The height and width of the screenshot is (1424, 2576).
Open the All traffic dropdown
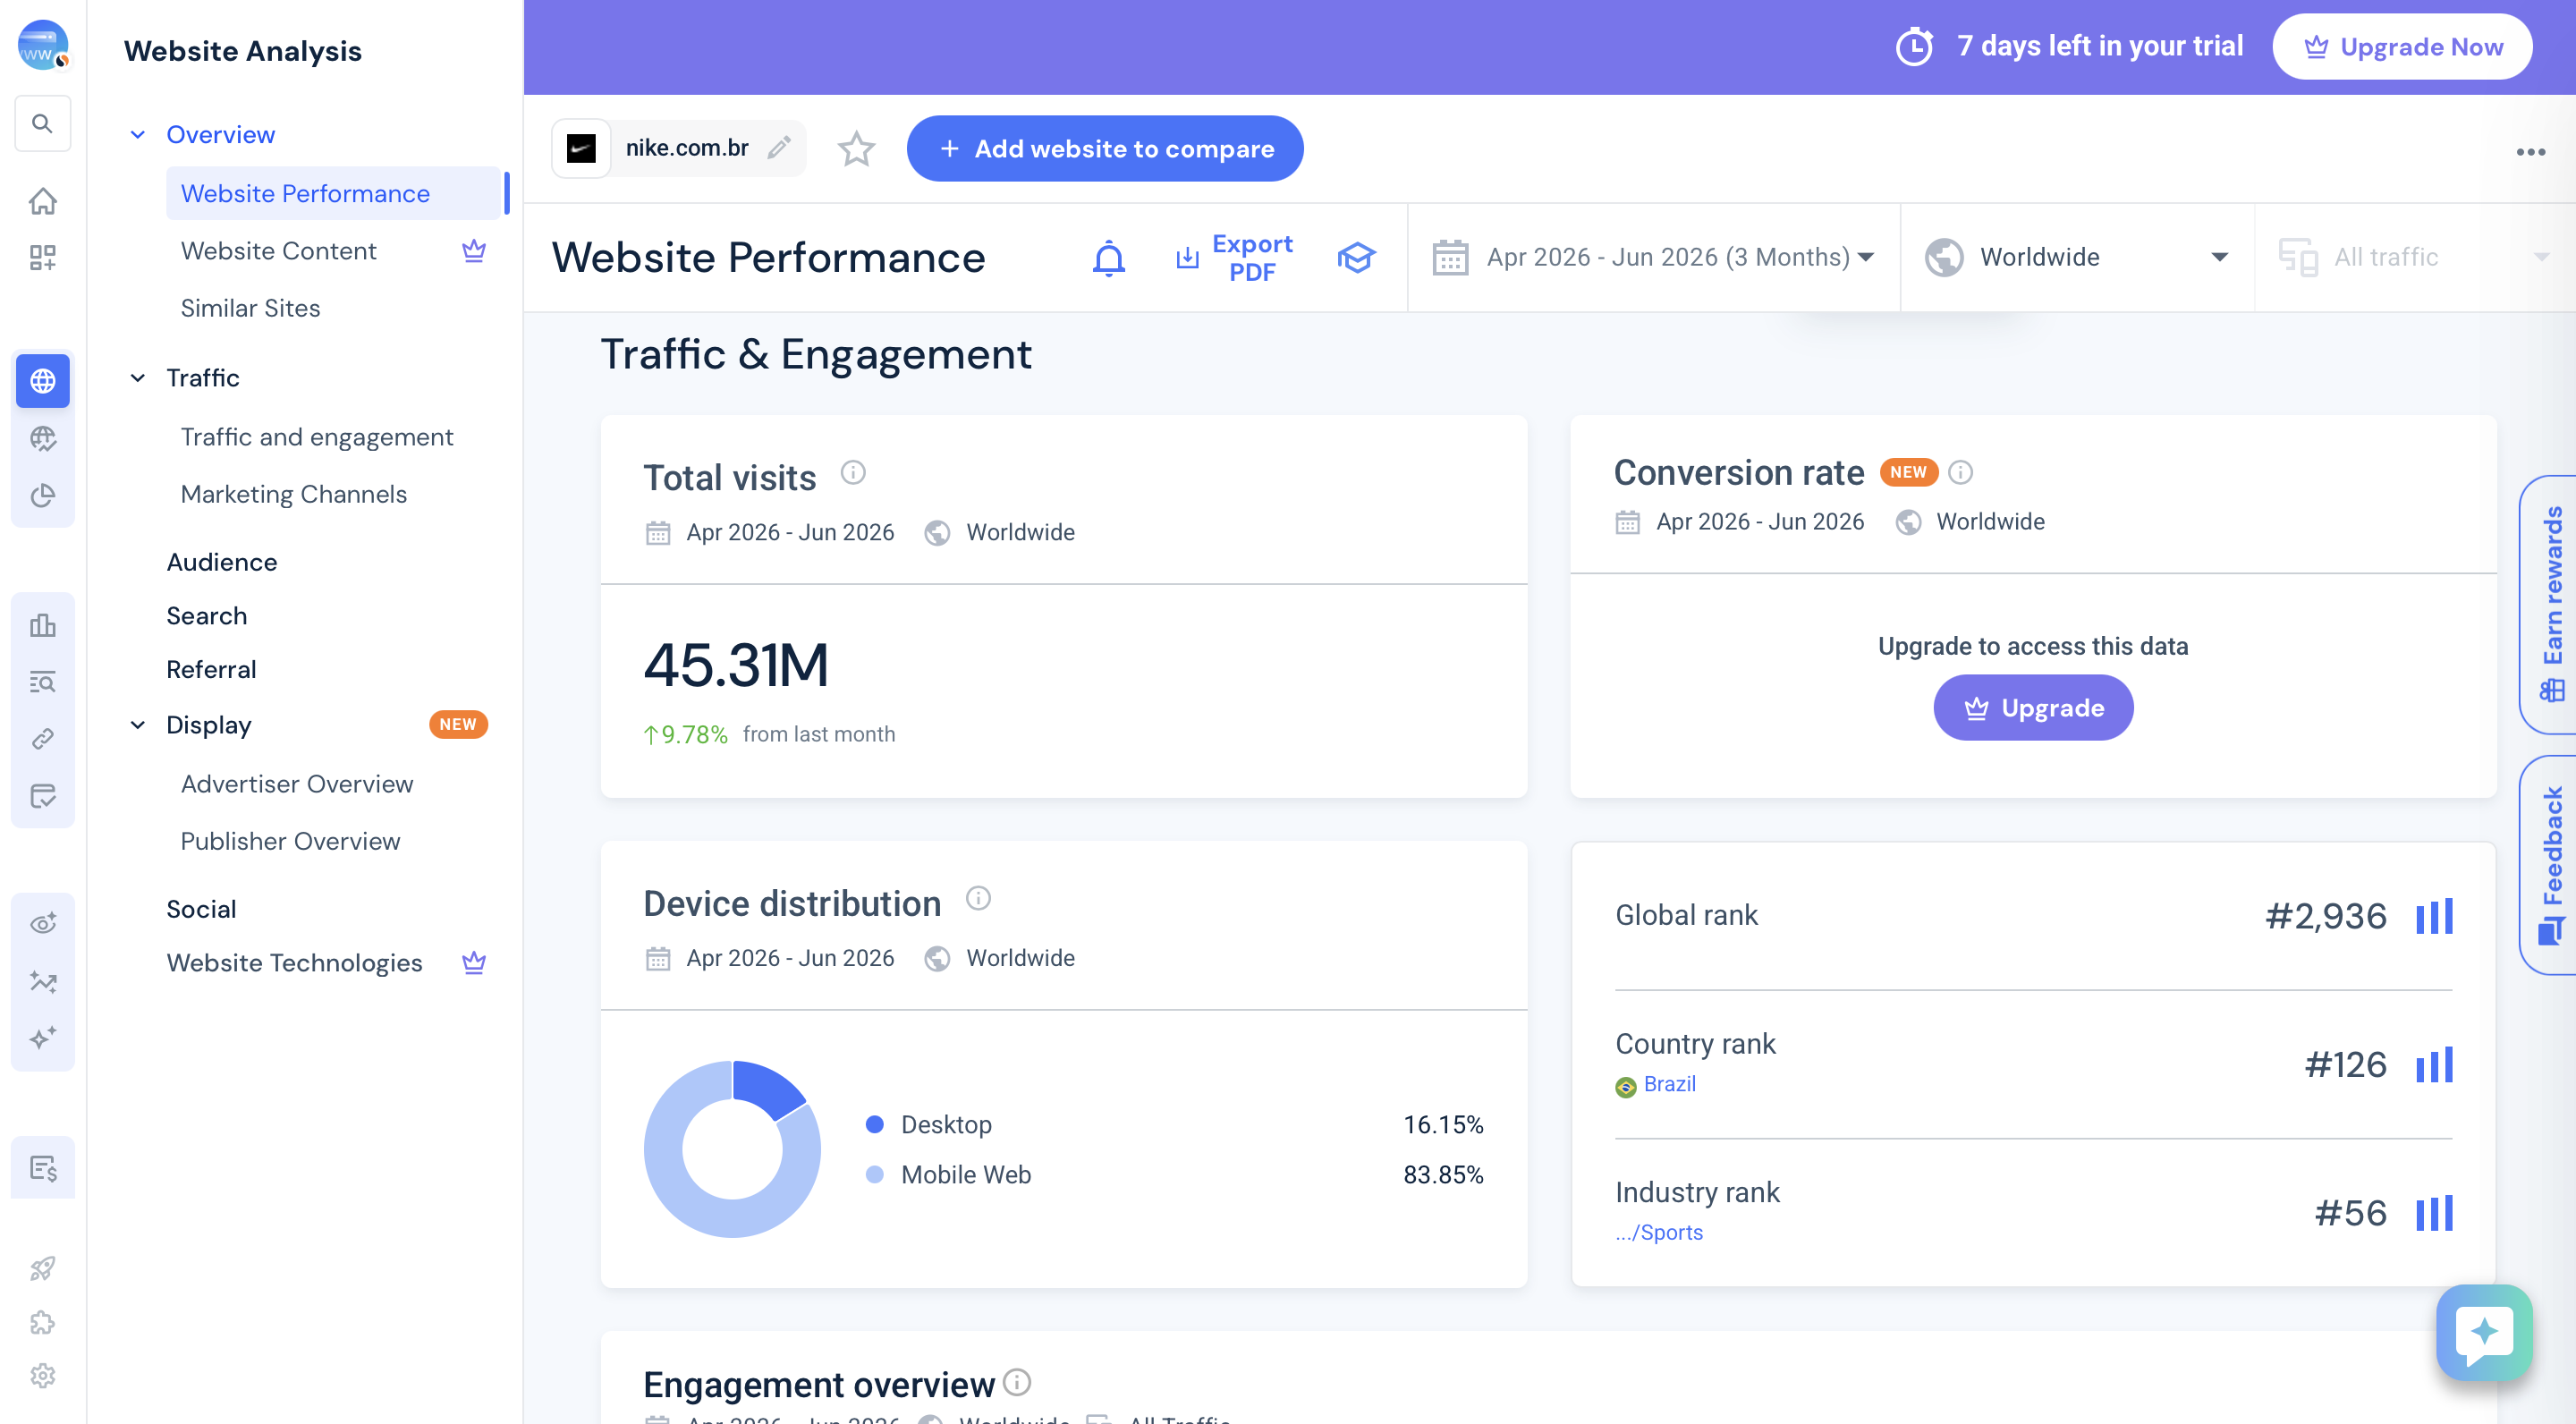pyautogui.click(x=2414, y=257)
